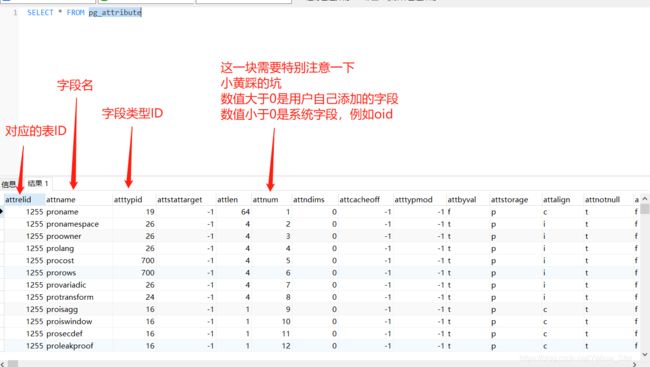650x367 pixels.
Task: Click attnum value 10 in proiswindow row
Action: 286,321
